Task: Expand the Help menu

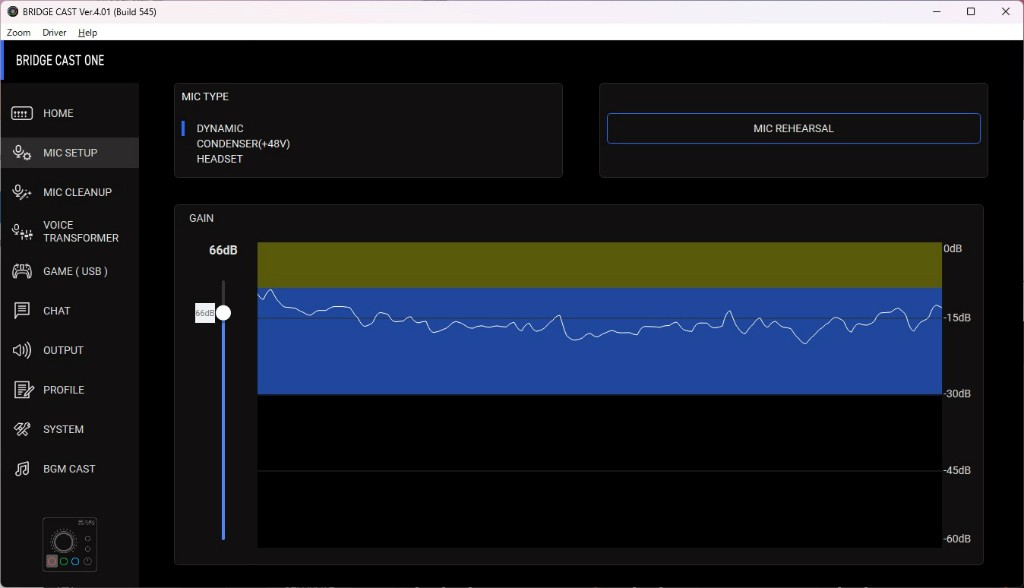Action: point(88,33)
